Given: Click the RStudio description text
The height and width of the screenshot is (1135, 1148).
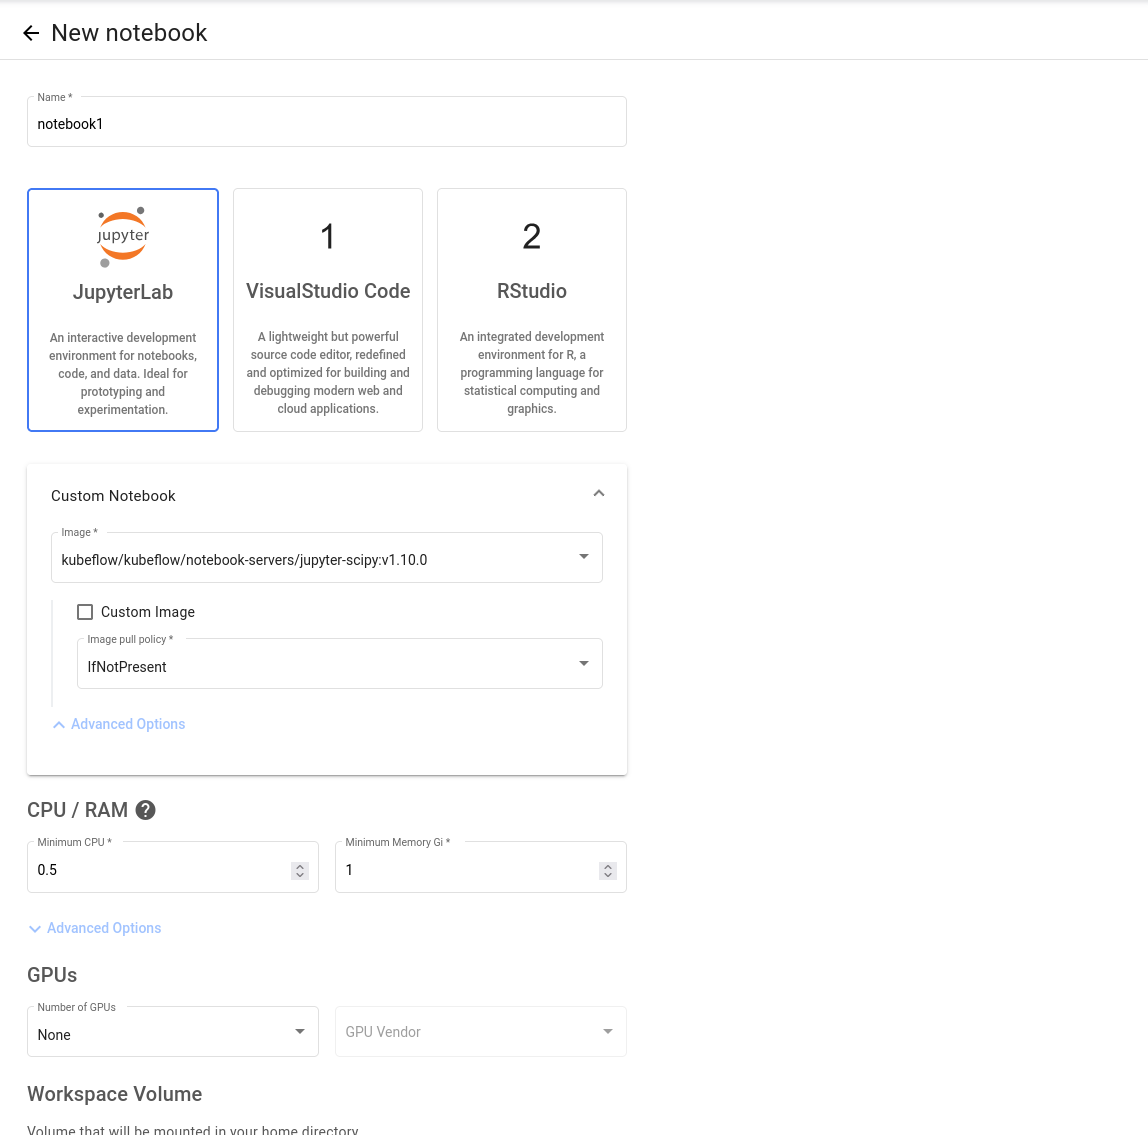Looking at the screenshot, I should [x=532, y=373].
